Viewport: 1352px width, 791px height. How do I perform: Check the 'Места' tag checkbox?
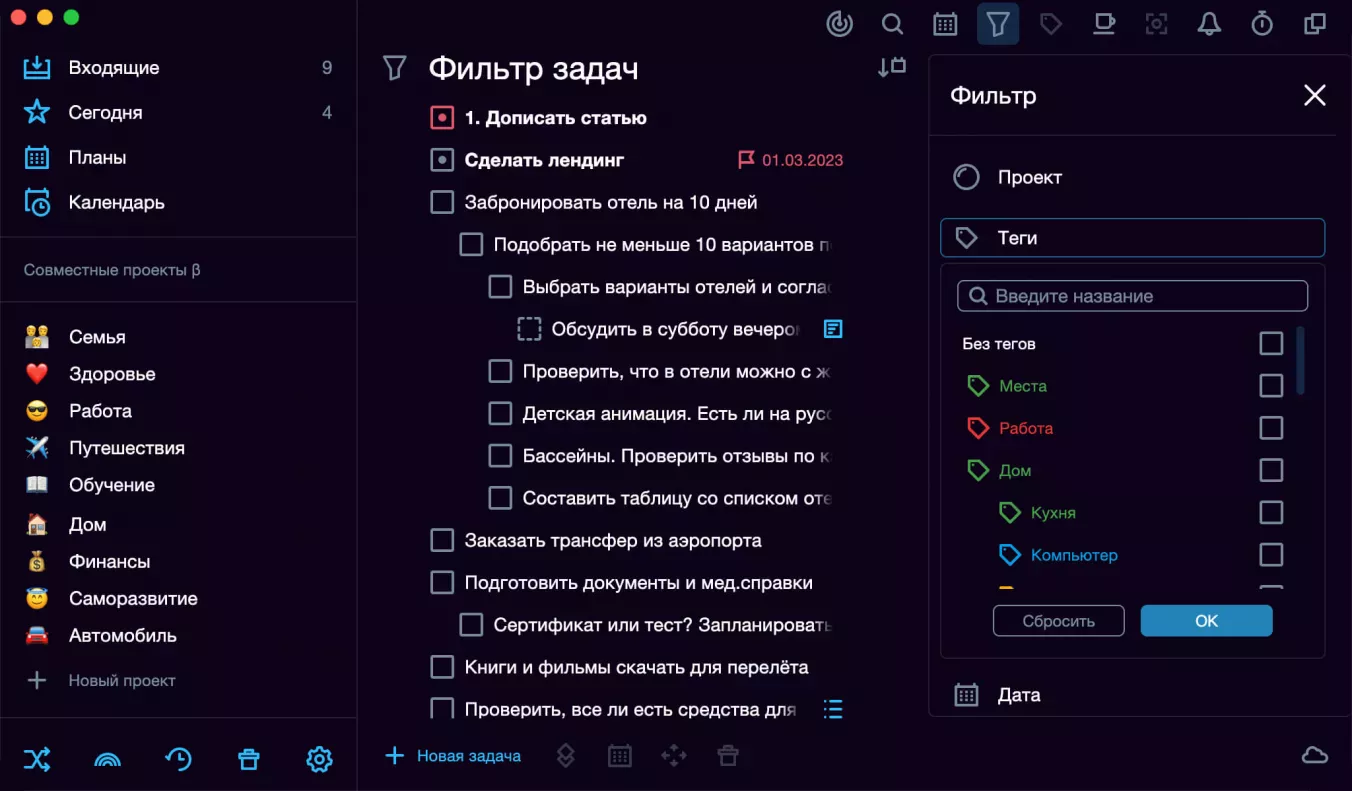(x=1271, y=385)
